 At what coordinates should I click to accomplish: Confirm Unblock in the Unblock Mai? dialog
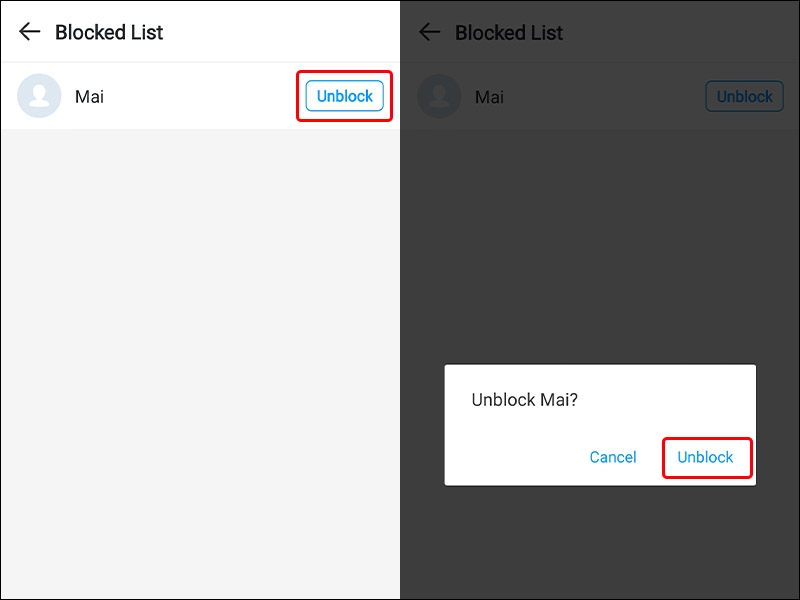coord(705,457)
